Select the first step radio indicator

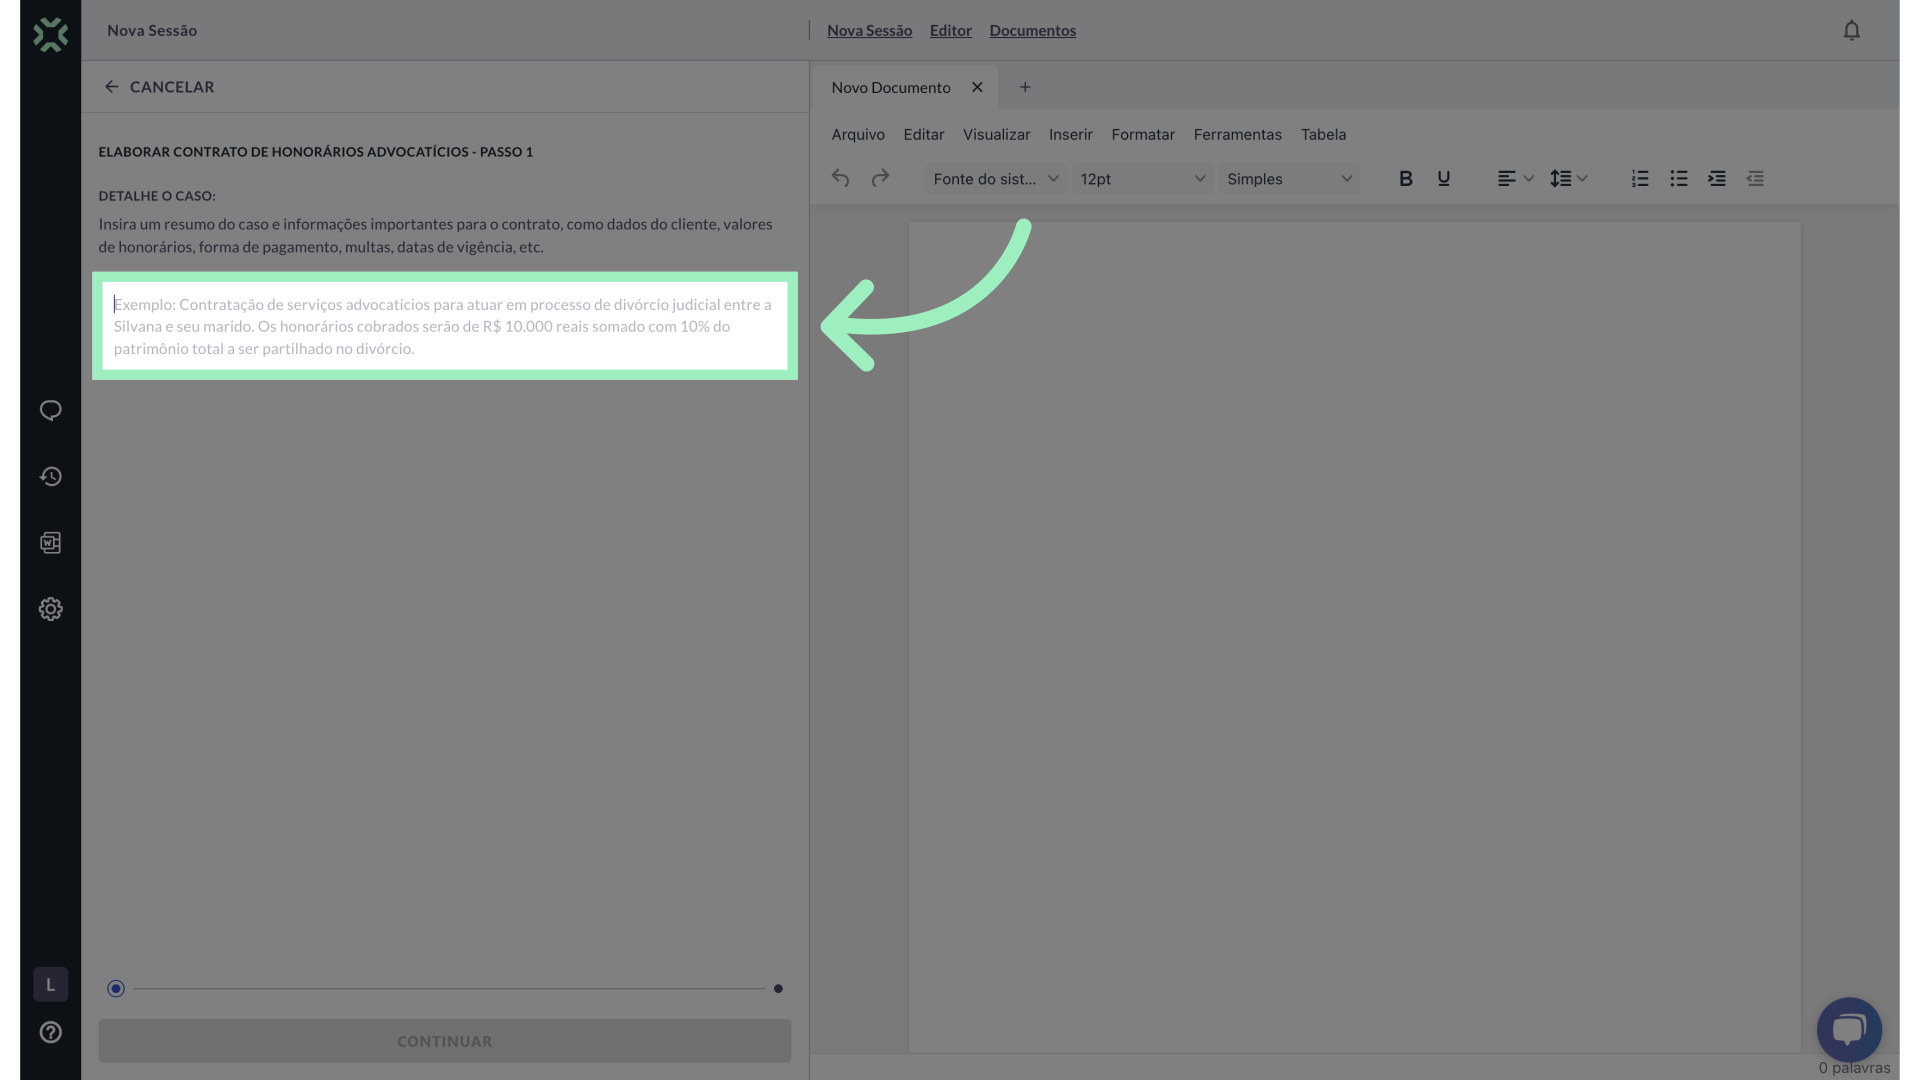(x=116, y=988)
